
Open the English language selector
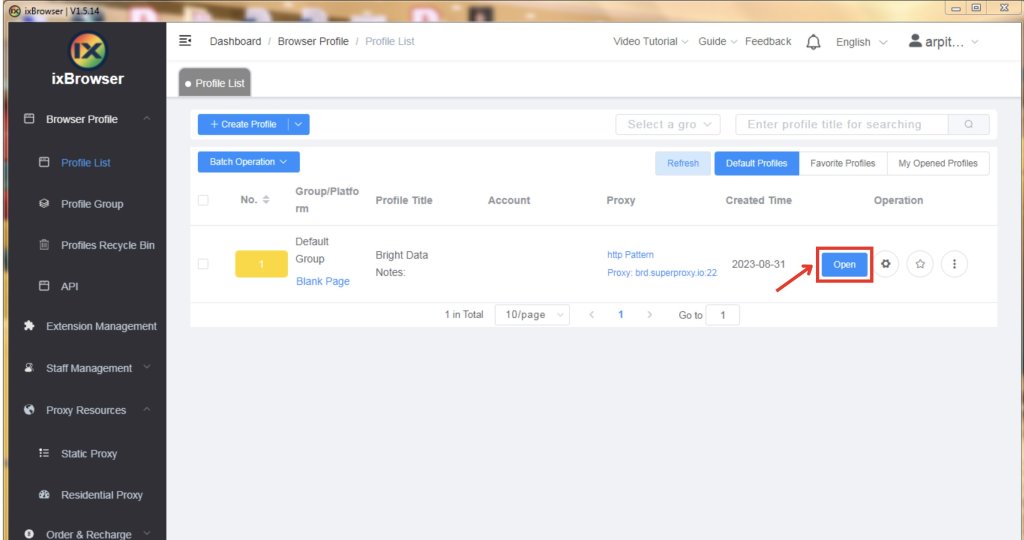coord(860,42)
